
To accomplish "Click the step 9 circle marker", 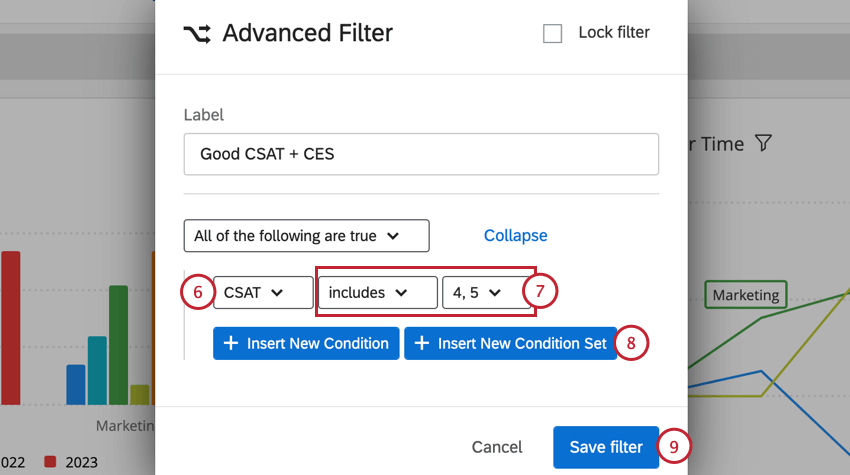I will click(673, 447).
